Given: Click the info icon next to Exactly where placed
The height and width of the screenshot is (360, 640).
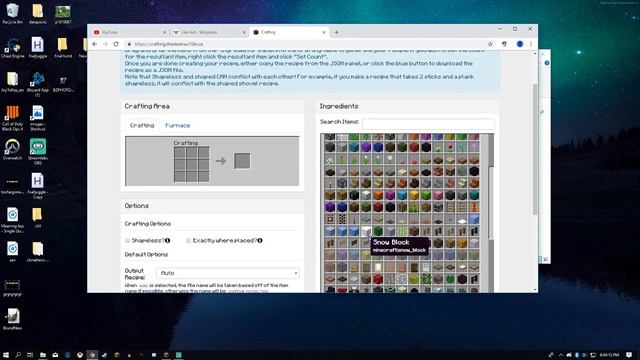Looking at the screenshot, I should tap(260, 240).
